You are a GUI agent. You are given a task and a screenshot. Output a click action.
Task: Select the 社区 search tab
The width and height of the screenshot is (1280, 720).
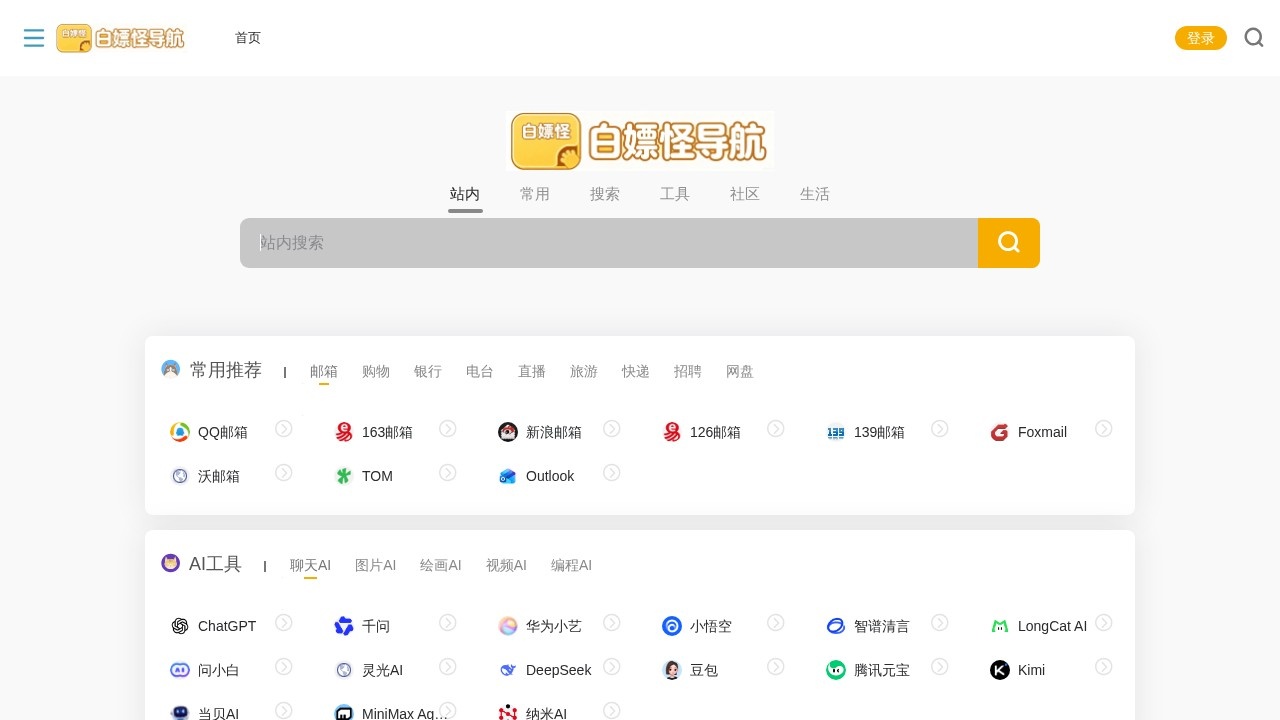(x=745, y=194)
